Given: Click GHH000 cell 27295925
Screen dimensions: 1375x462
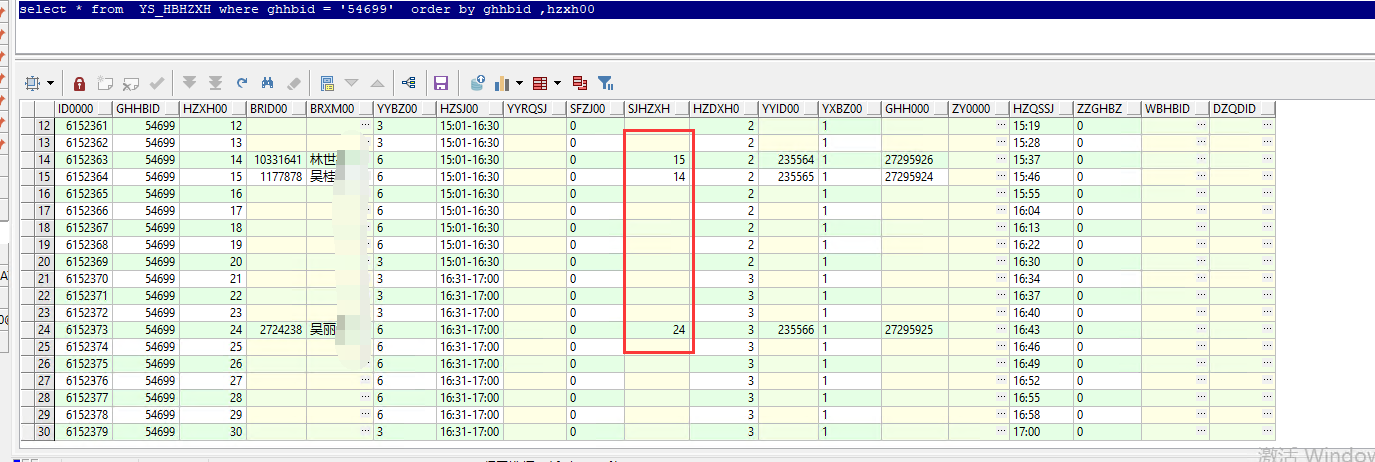Looking at the screenshot, I should 915,330.
